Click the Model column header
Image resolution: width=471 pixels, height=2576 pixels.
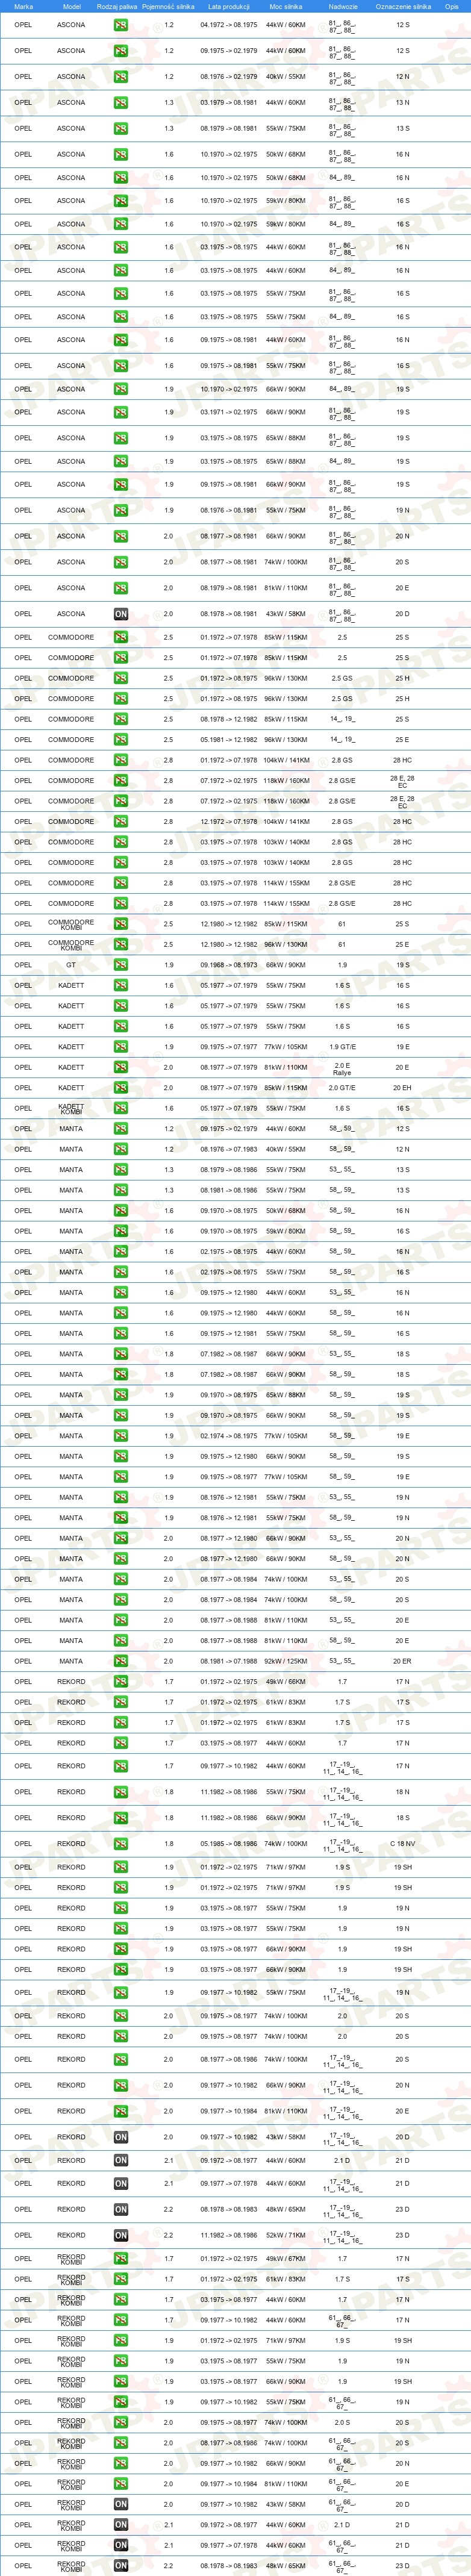click(x=71, y=6)
